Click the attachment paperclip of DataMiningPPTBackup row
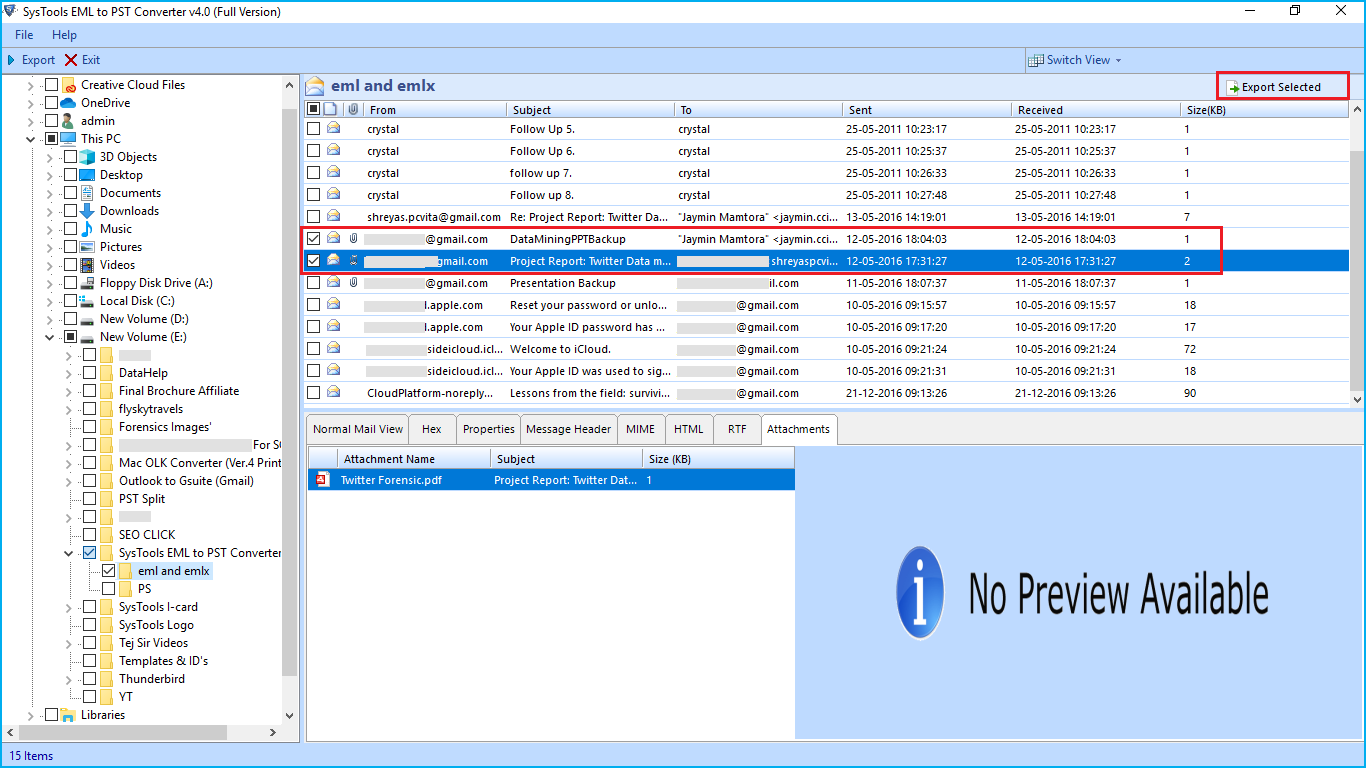 click(353, 239)
